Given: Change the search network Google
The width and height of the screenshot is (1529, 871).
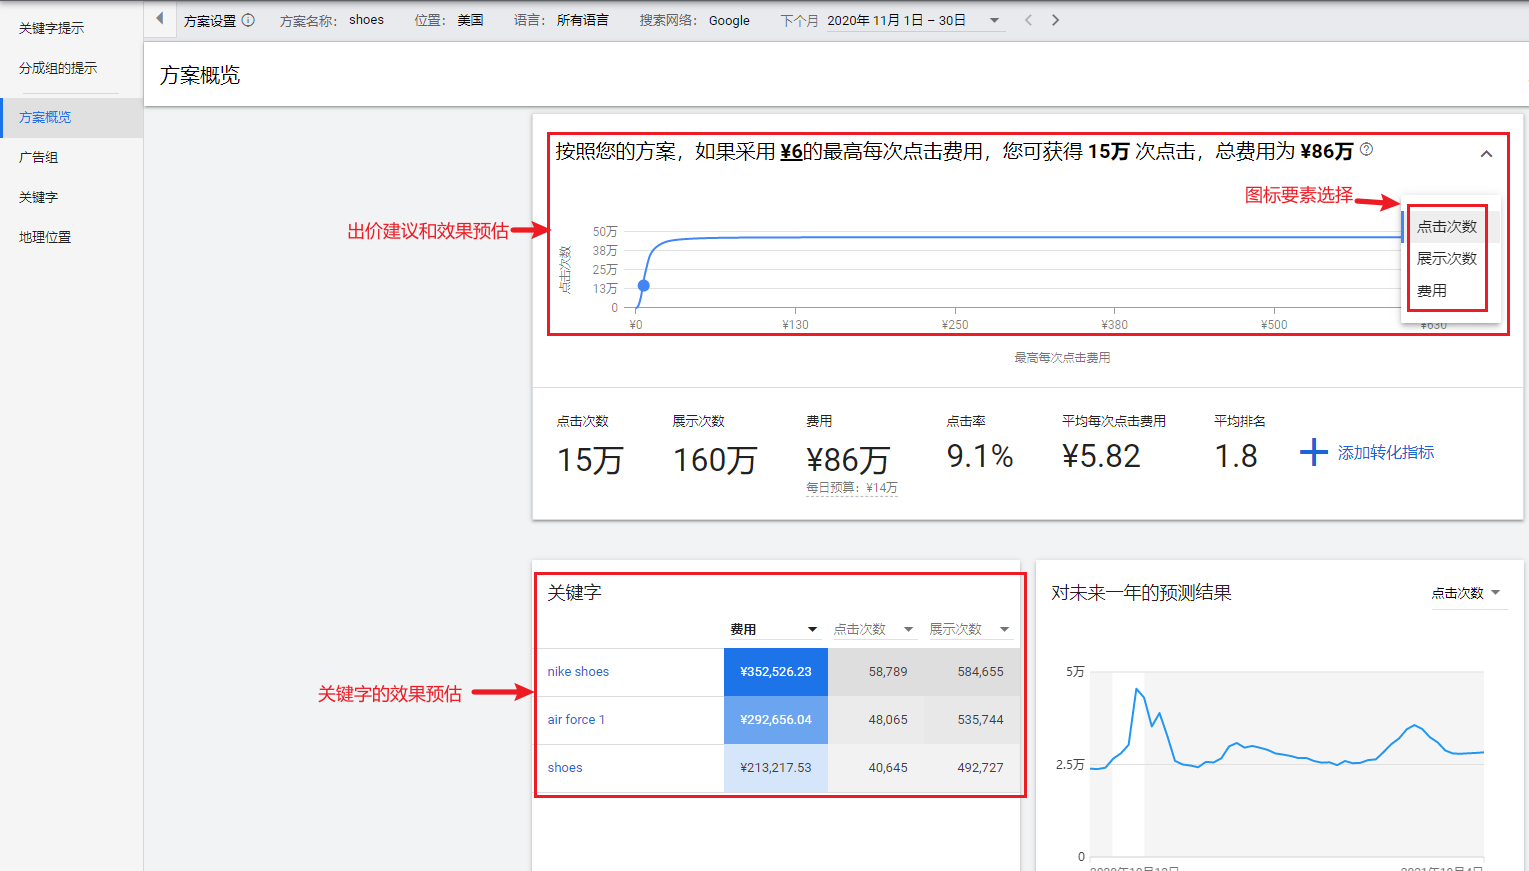Looking at the screenshot, I should pos(729,20).
